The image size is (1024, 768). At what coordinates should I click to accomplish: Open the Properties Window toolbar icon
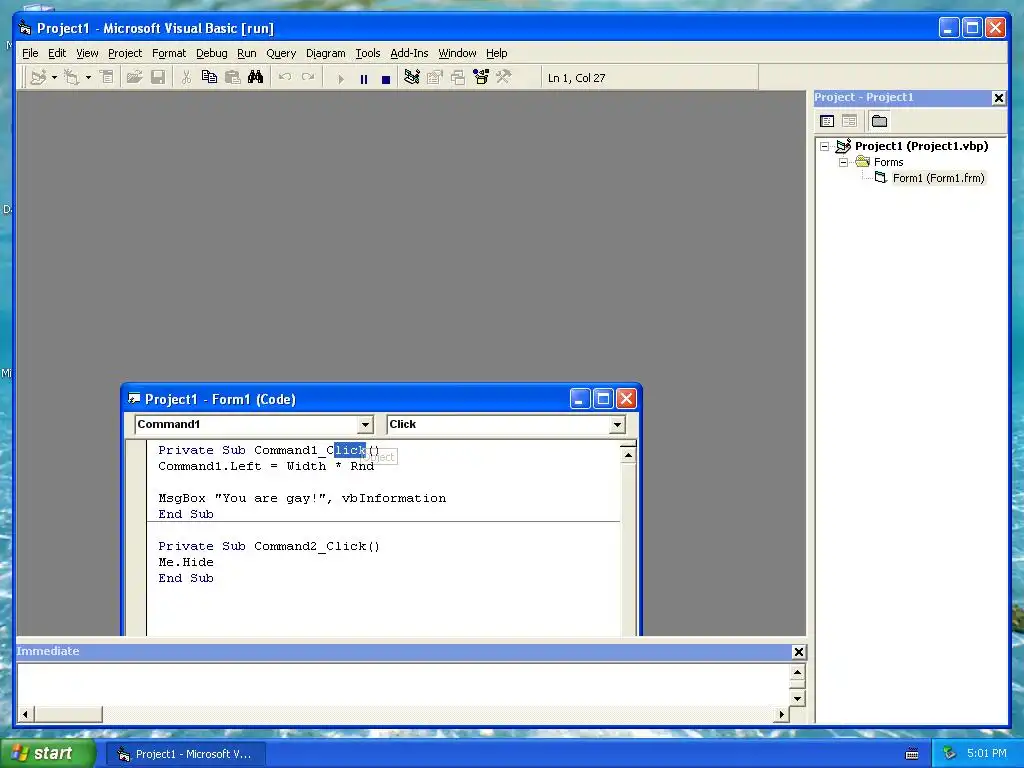click(434, 78)
